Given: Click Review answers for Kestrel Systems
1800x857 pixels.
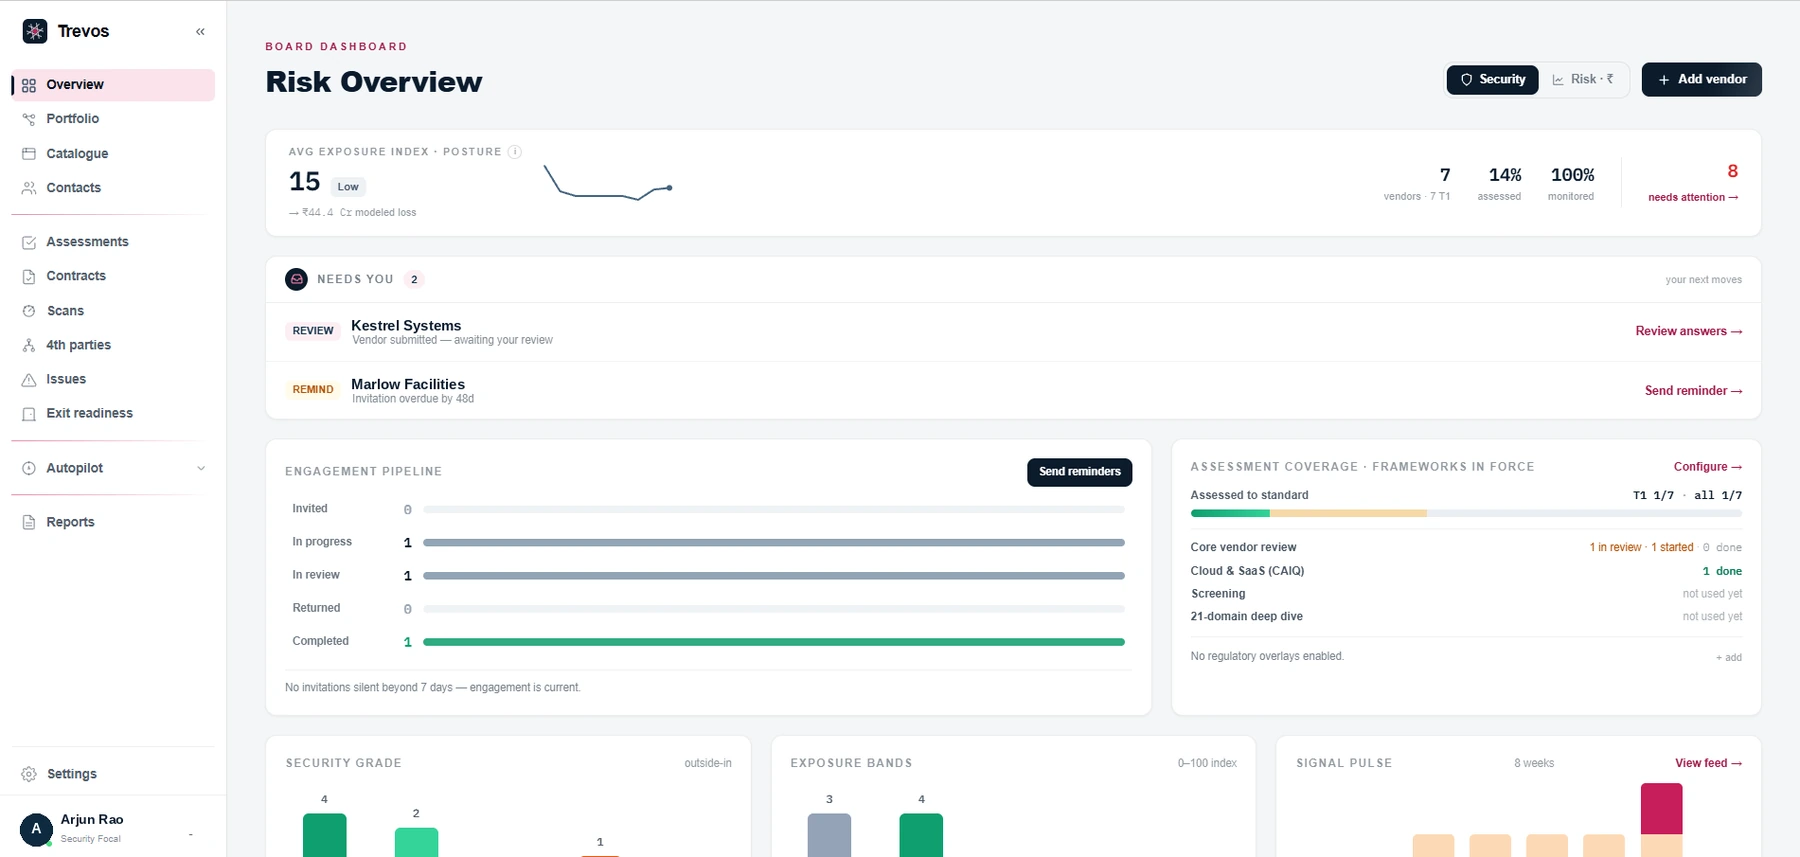Looking at the screenshot, I should pyautogui.click(x=1688, y=331).
